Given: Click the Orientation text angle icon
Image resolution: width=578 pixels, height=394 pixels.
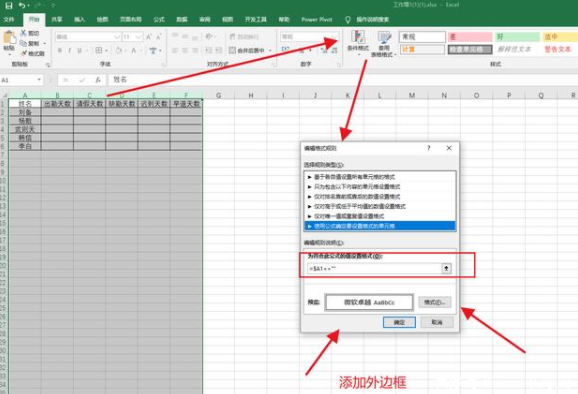Looking at the screenshot, I should [209, 36].
